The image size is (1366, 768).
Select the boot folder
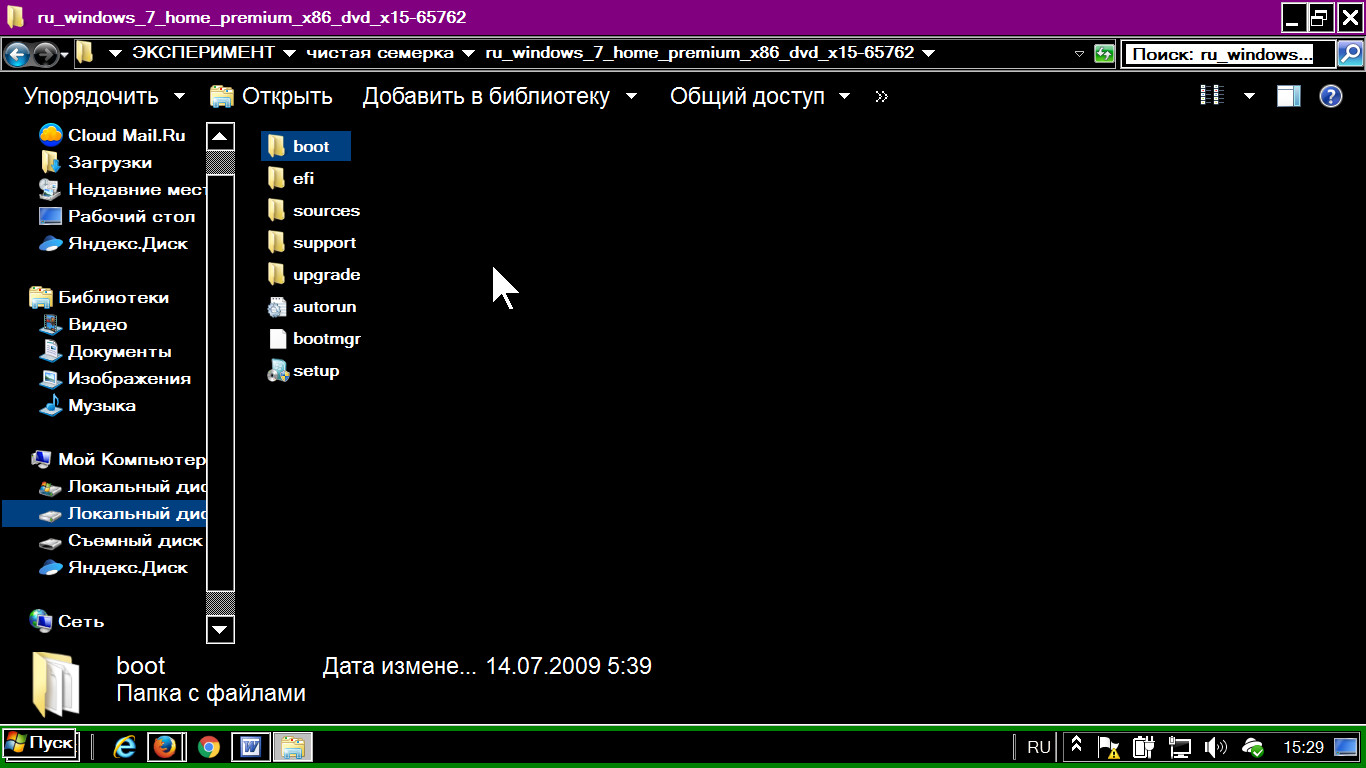pyautogui.click(x=306, y=146)
